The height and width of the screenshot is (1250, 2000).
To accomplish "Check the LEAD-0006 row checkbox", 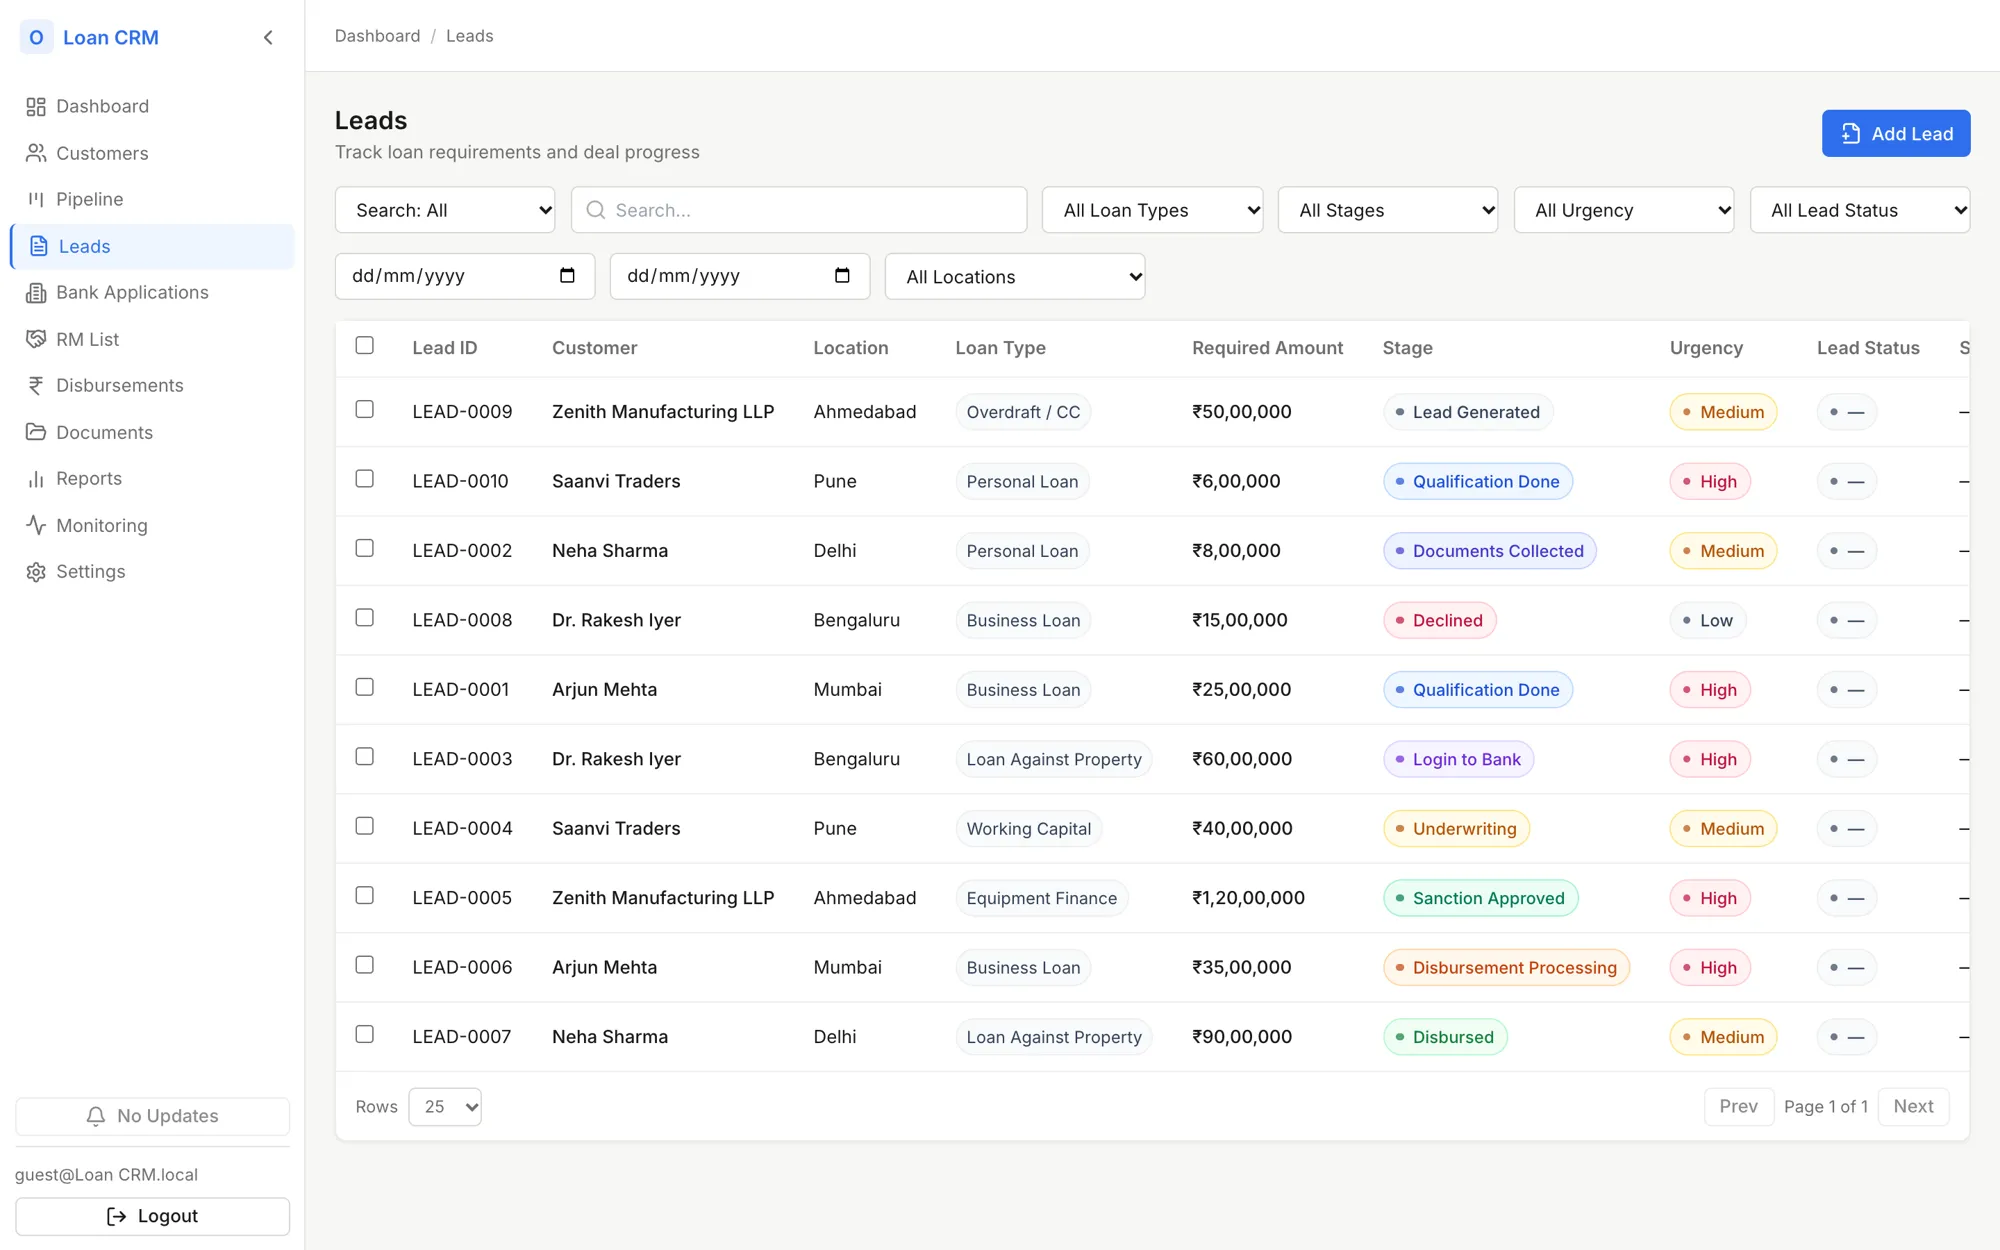I will (x=365, y=965).
